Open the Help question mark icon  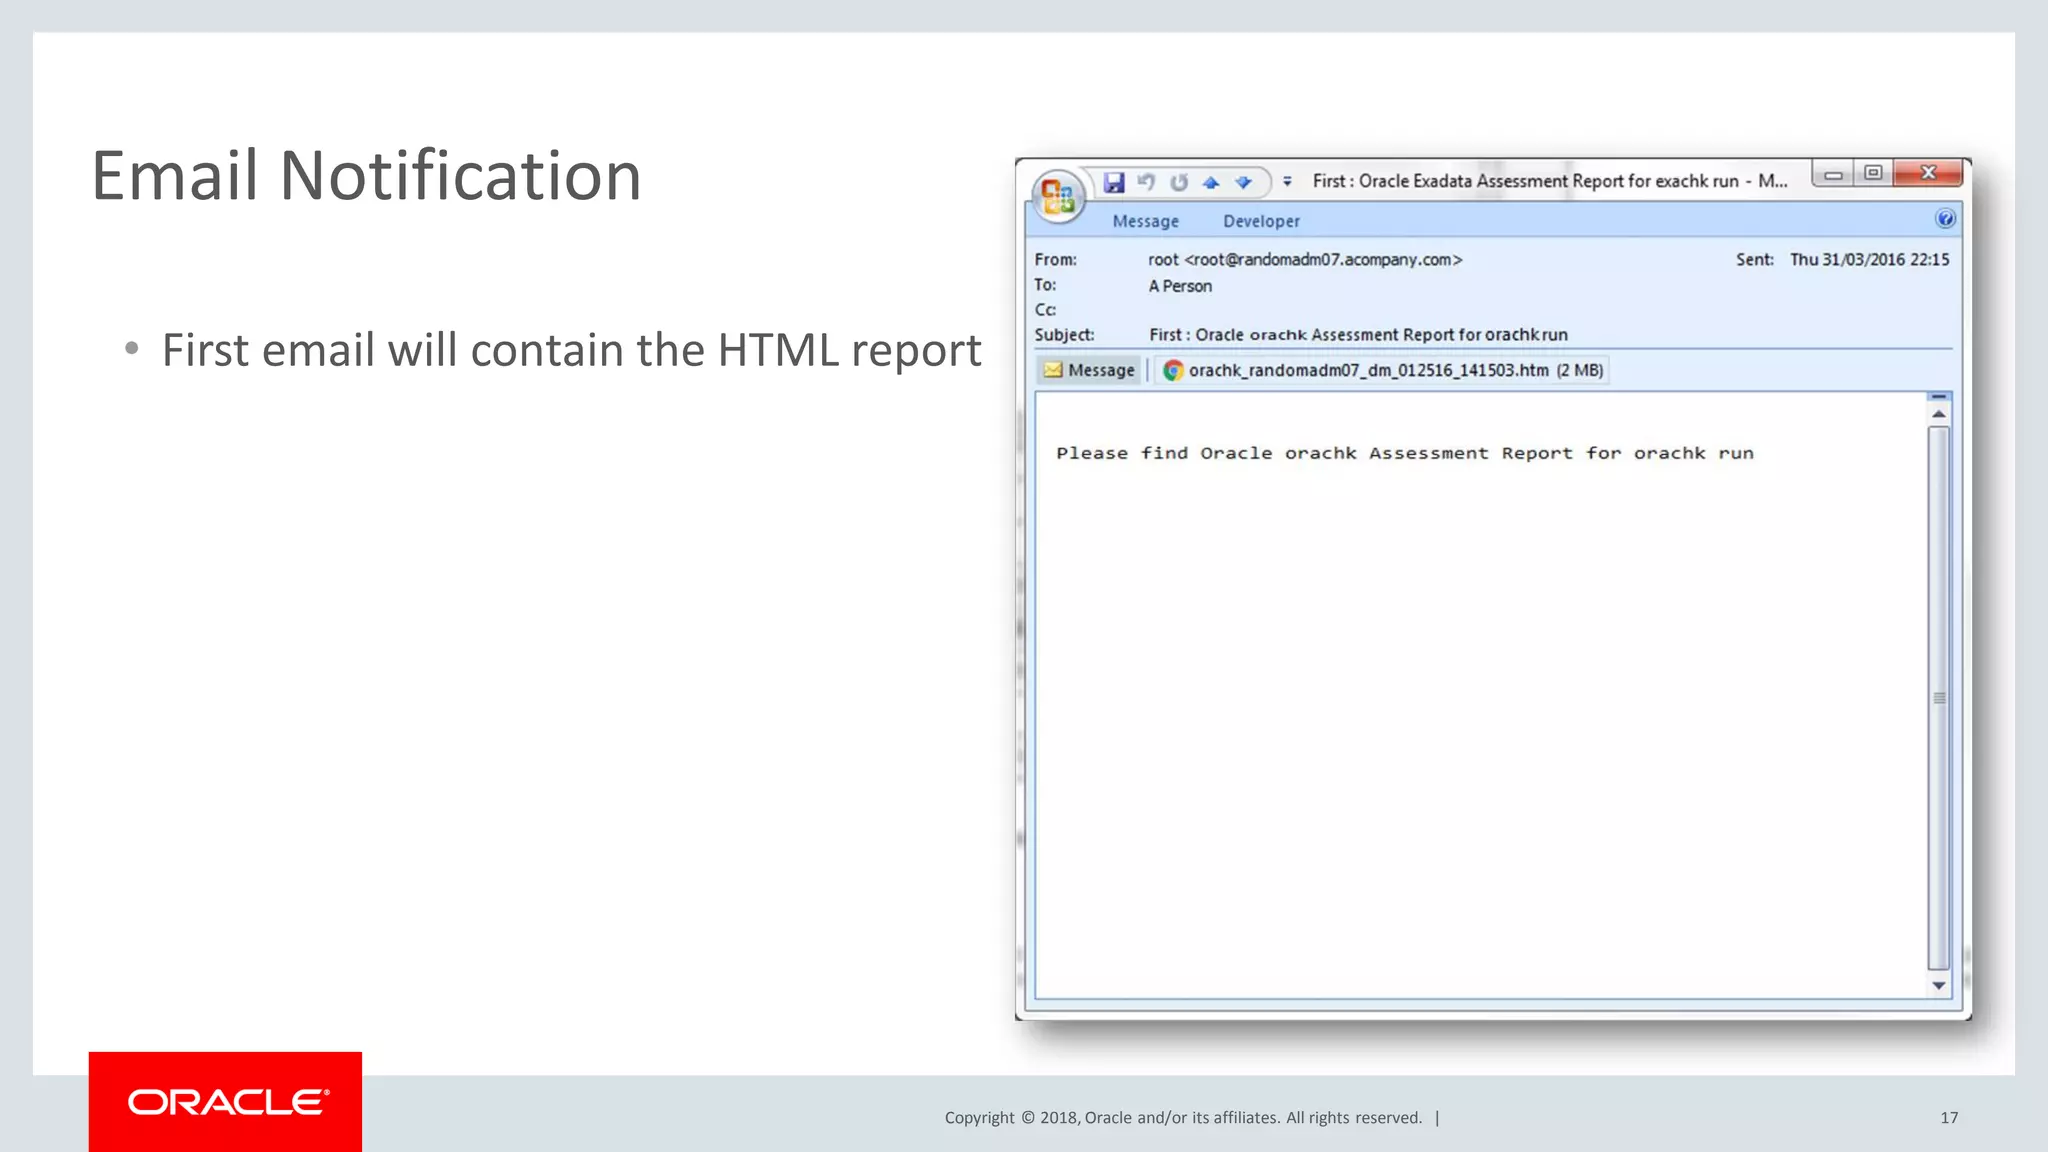(x=1944, y=219)
